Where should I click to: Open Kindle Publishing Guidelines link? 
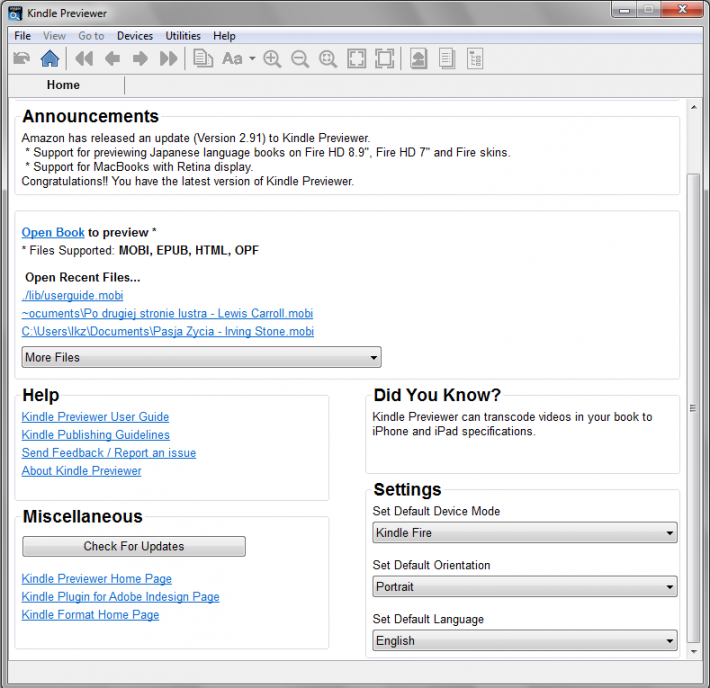96,435
